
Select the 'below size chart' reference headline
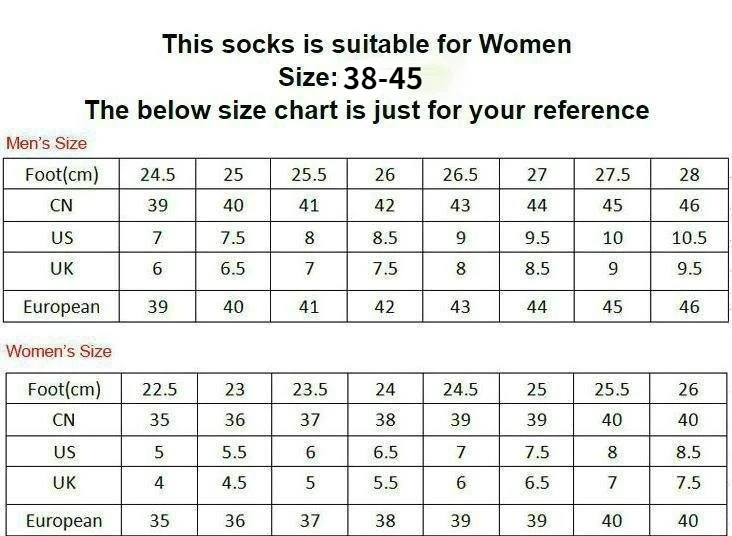coord(367,110)
